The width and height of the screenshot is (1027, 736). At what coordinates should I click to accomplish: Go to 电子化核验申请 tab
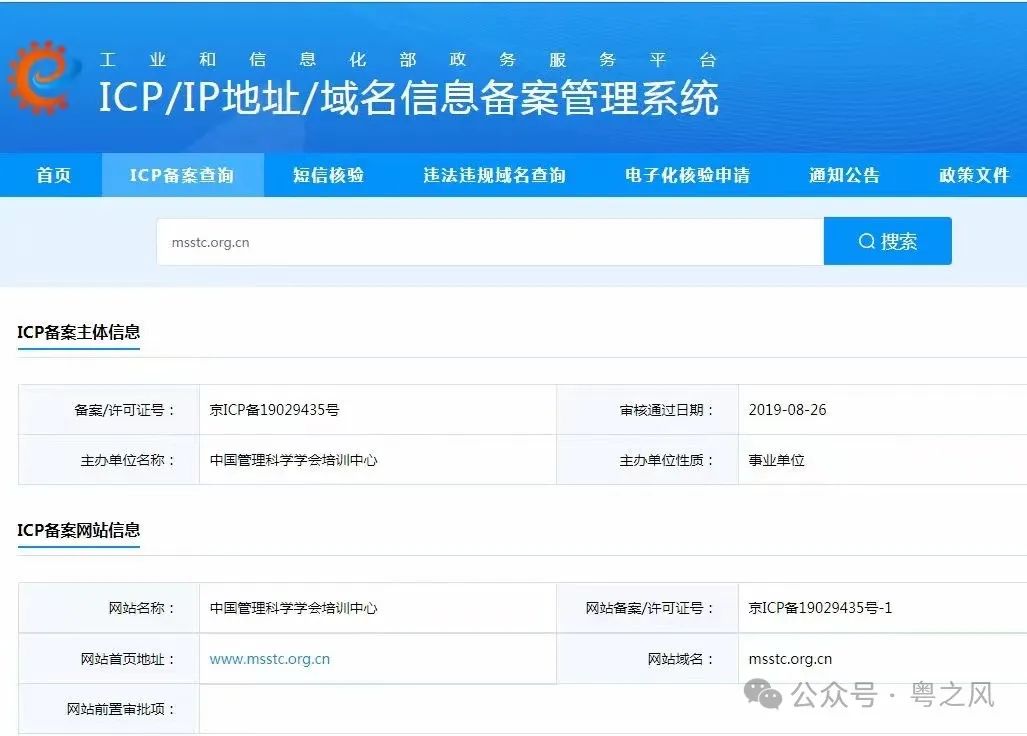687,175
